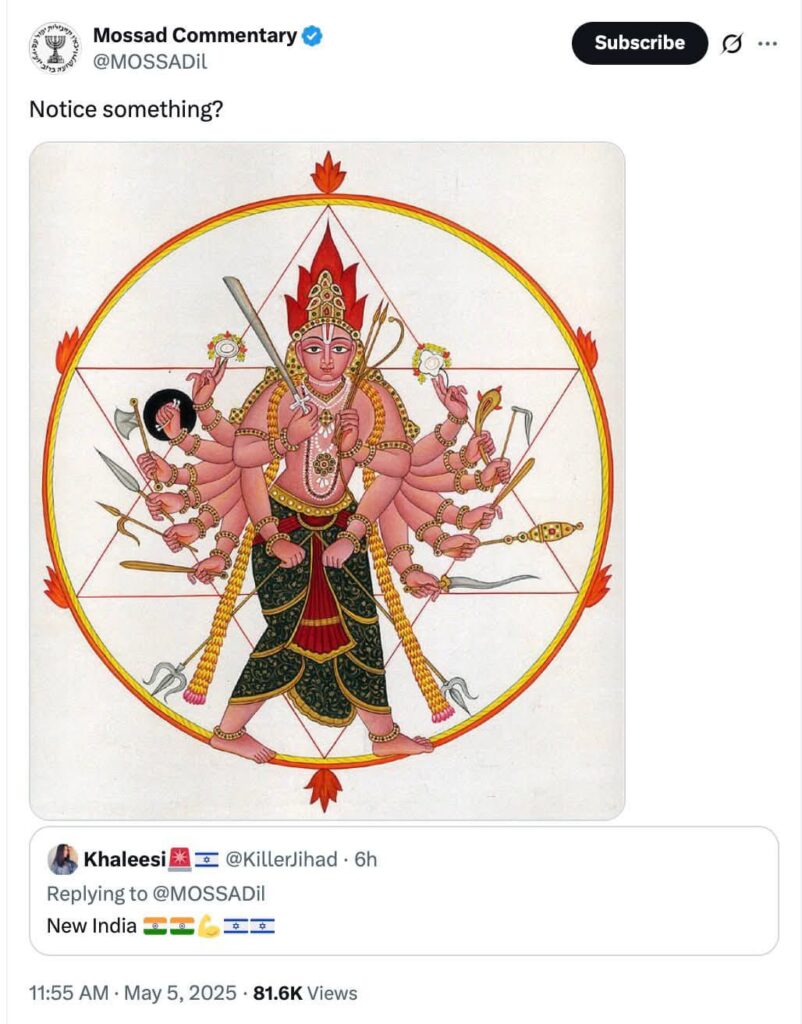
Task: Click the India flag emoji in the reply
Action: click(x=155, y=926)
